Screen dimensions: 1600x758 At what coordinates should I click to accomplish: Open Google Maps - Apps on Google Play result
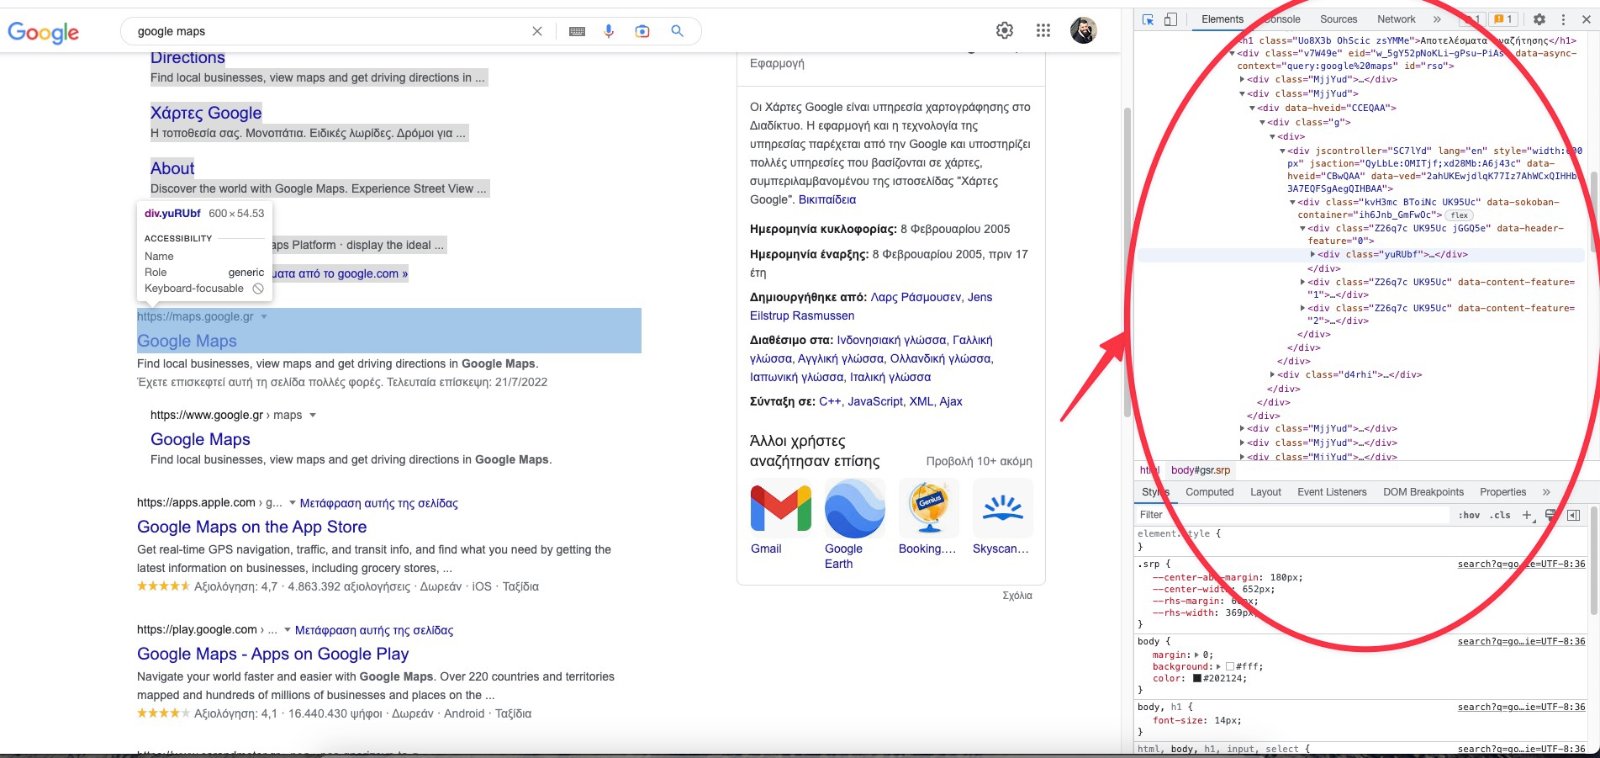[x=273, y=654]
